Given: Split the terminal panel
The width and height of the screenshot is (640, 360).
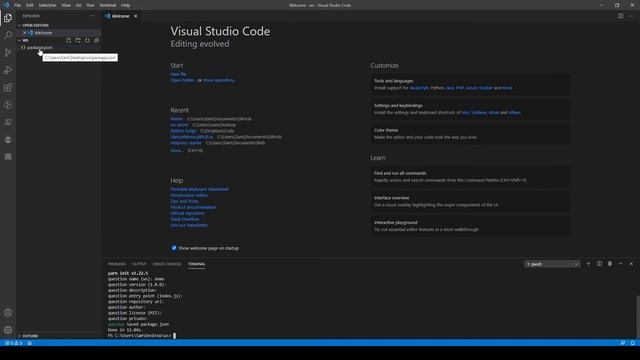Looking at the screenshot, I should coord(599,264).
